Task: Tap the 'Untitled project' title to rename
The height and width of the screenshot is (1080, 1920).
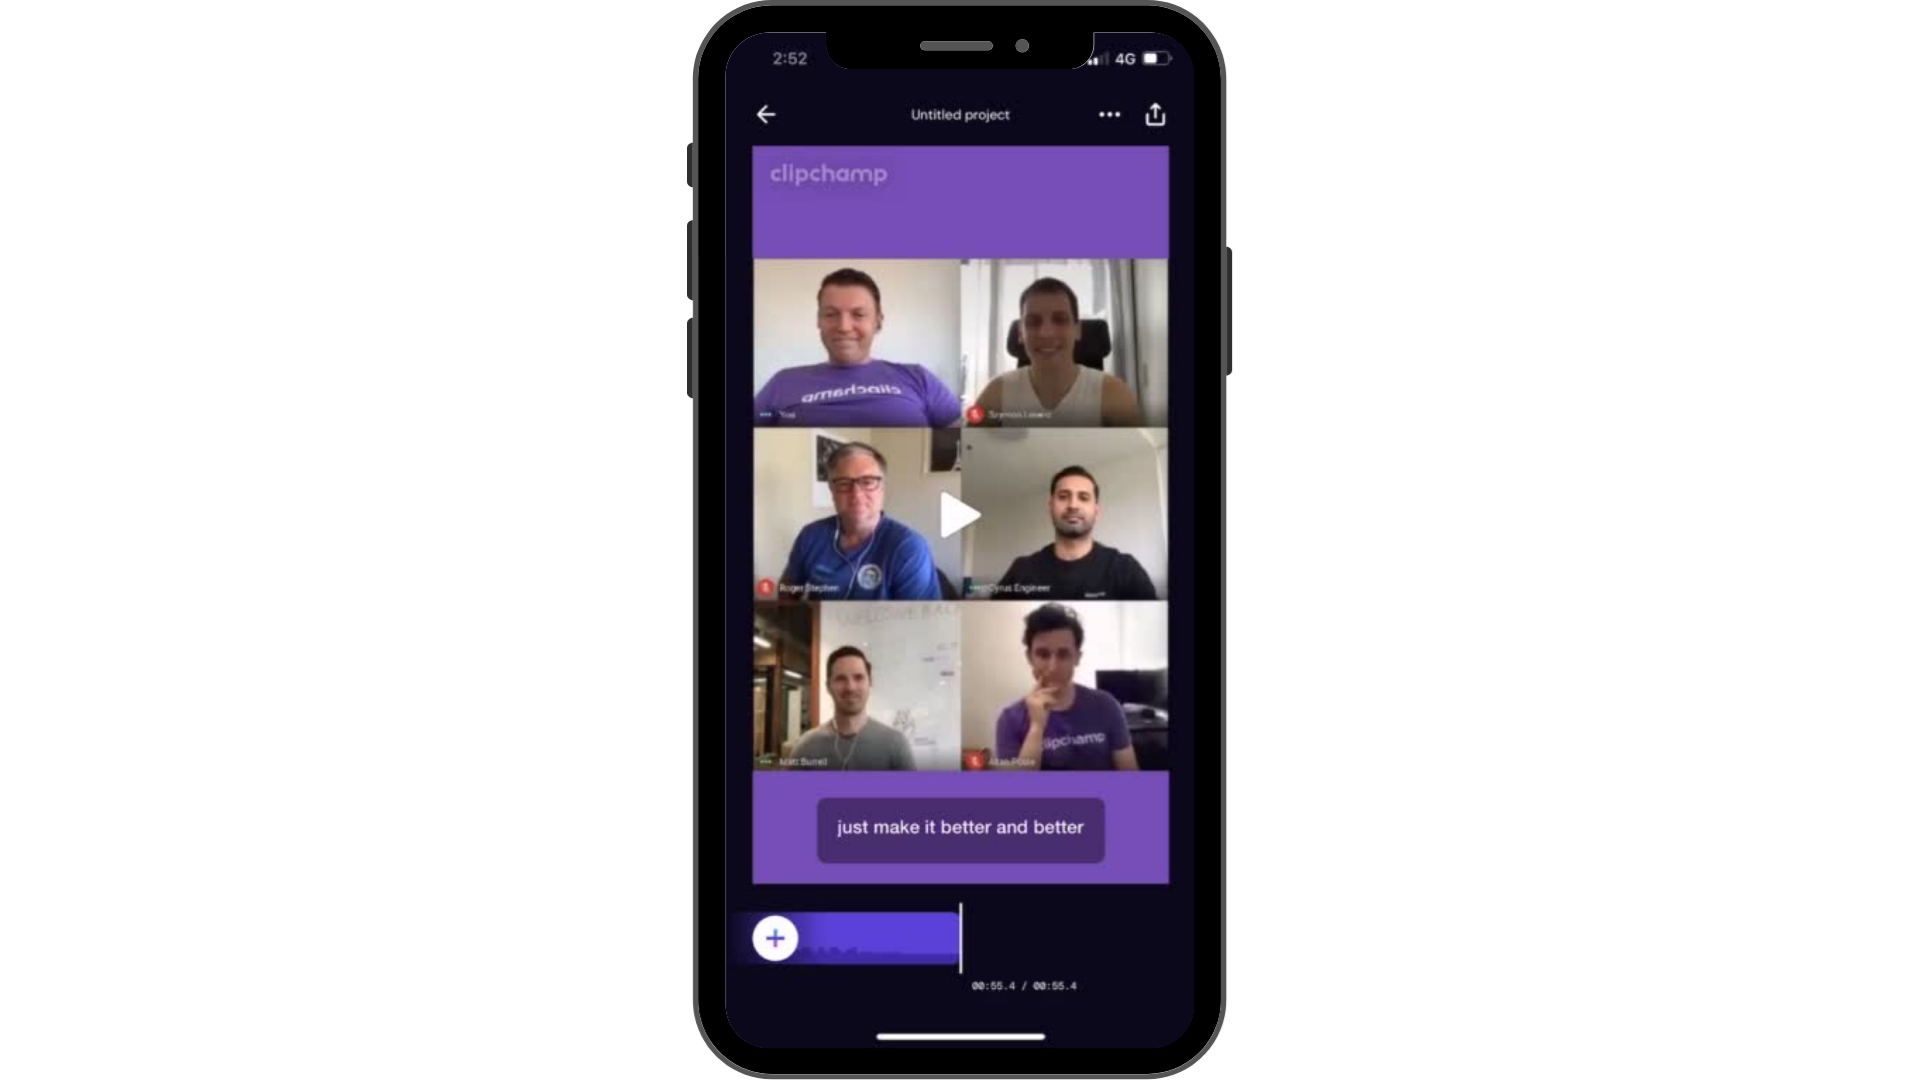Action: 960,115
